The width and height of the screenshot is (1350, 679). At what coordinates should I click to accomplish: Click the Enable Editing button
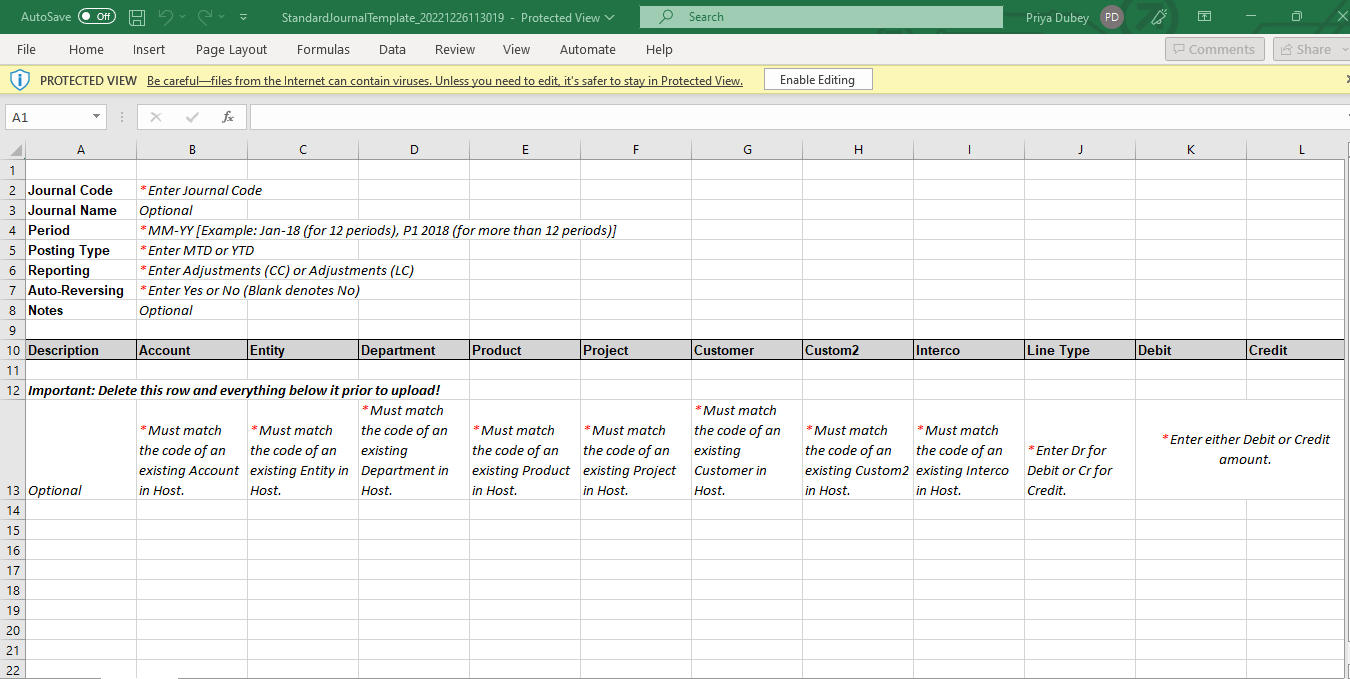click(x=818, y=80)
